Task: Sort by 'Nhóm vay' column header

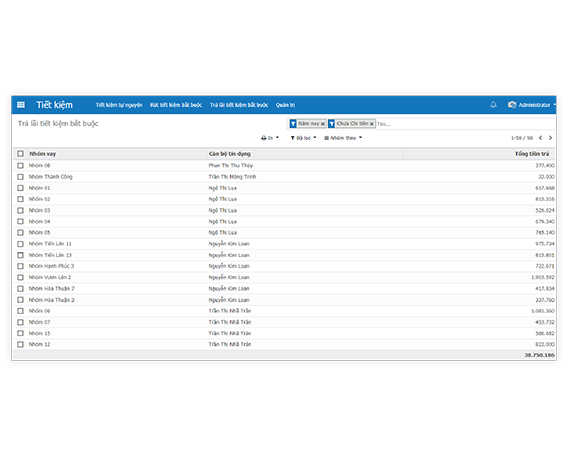Action: [43, 154]
